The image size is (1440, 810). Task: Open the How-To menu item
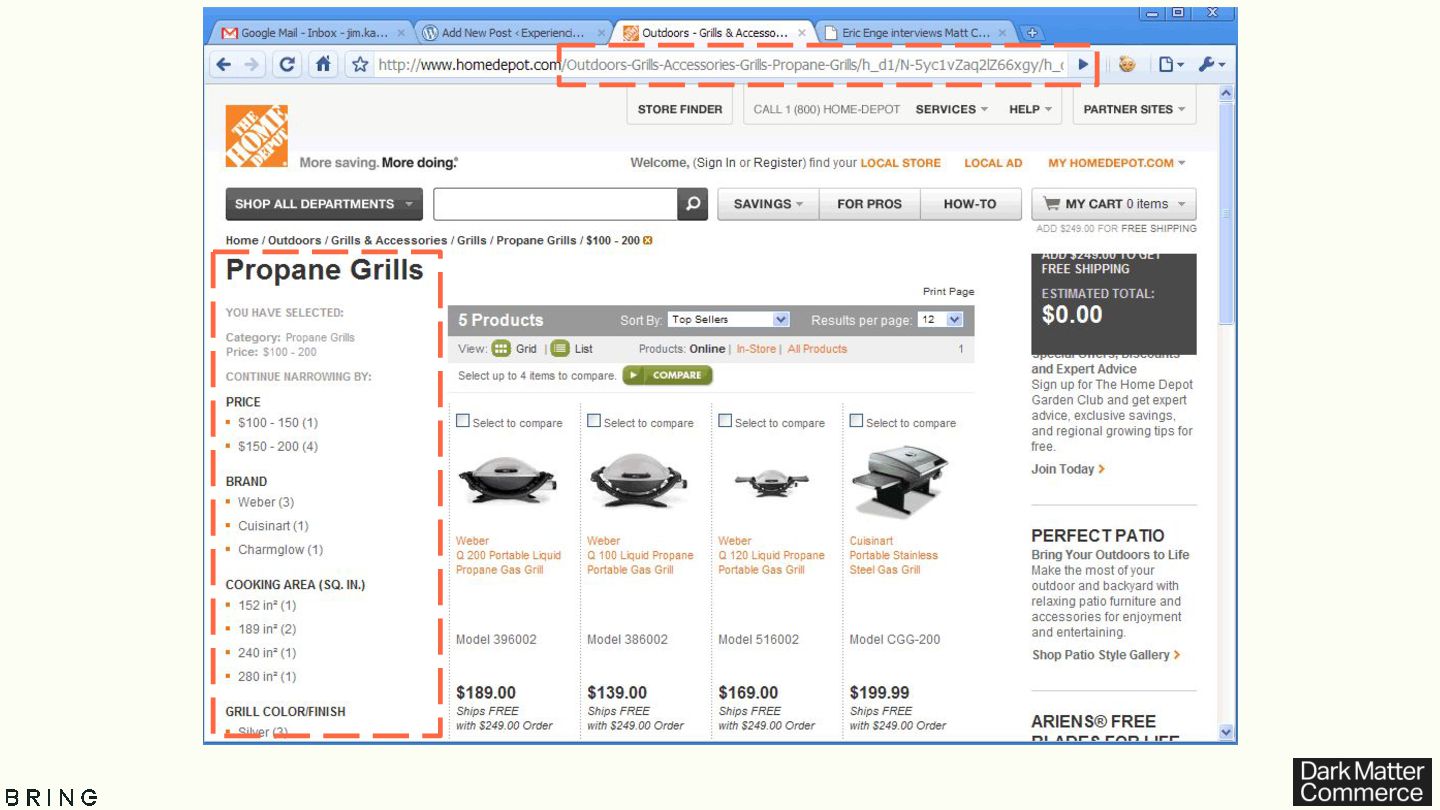tap(970, 204)
